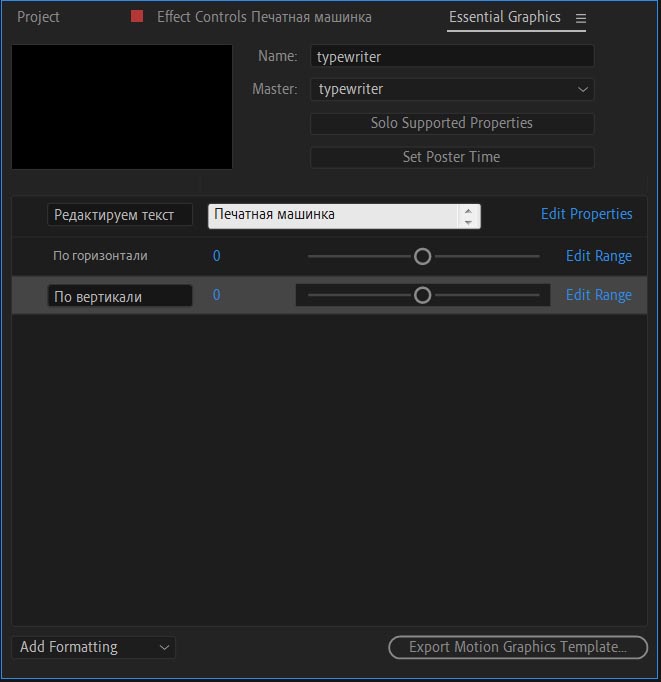This screenshot has width=661, height=682.
Task: Open Edit Properties for the text property
Action: coord(587,214)
